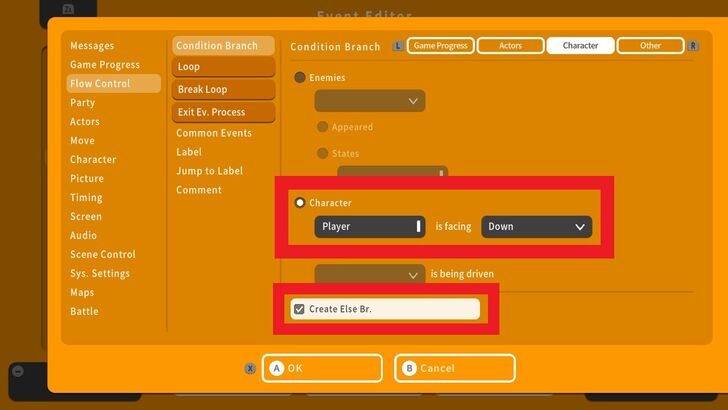The height and width of the screenshot is (410, 728).
Task: Switch to the Game Progress tab
Action: pos(441,46)
